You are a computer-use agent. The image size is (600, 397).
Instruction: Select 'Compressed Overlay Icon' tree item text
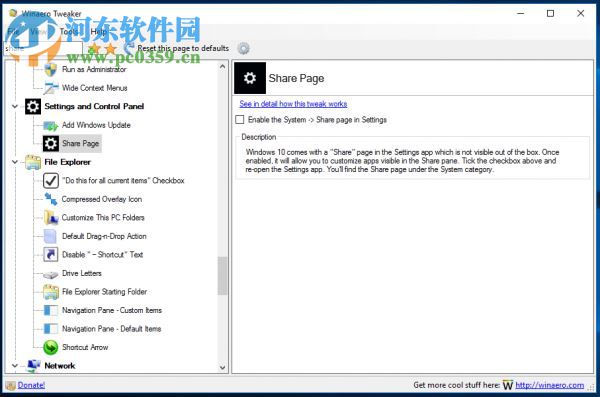(102, 199)
